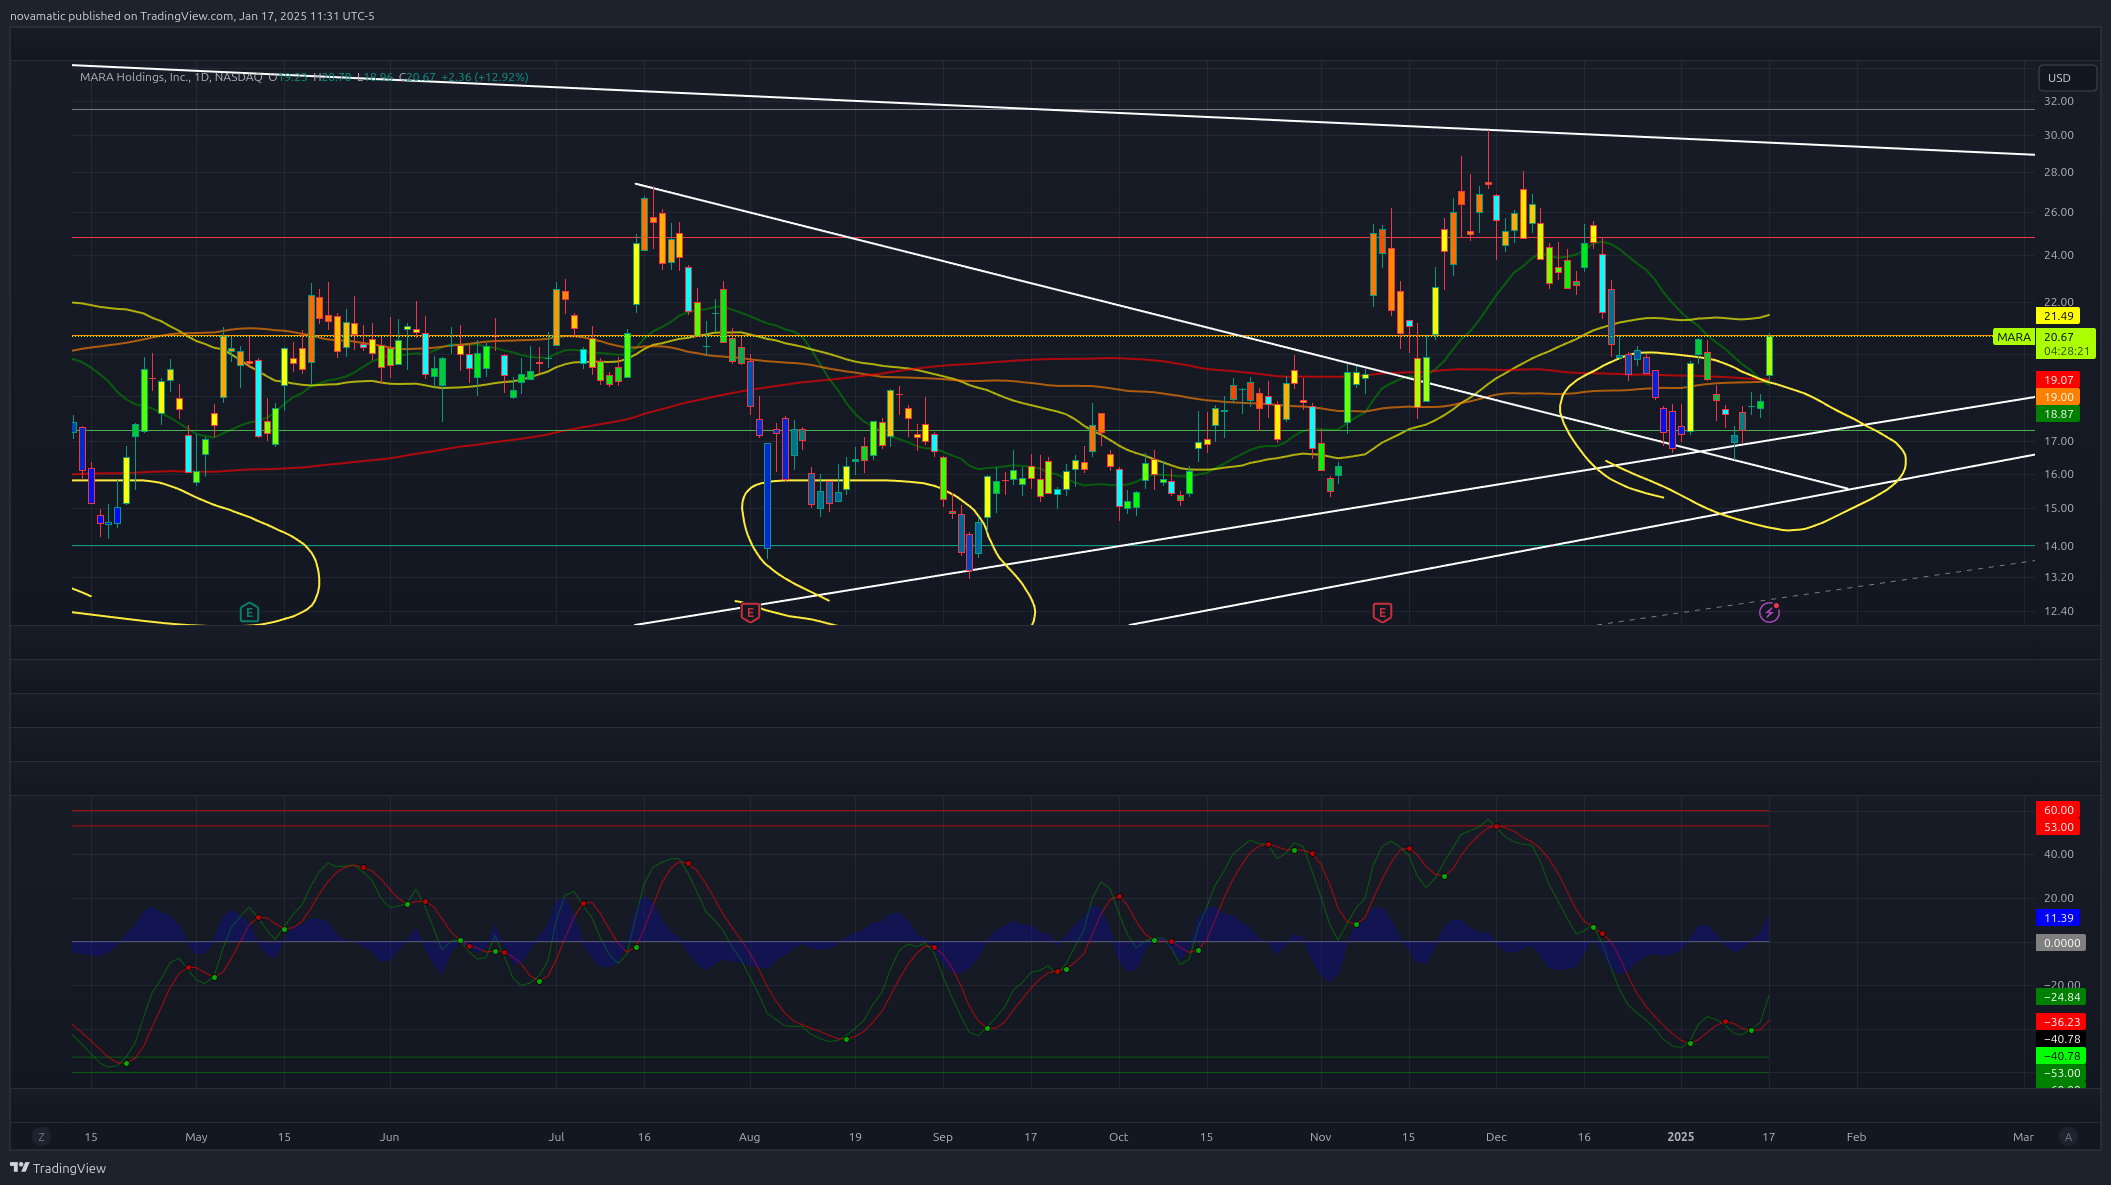The width and height of the screenshot is (2111, 1185).
Task: Click the 24.00 price axis label
Action: (2058, 255)
